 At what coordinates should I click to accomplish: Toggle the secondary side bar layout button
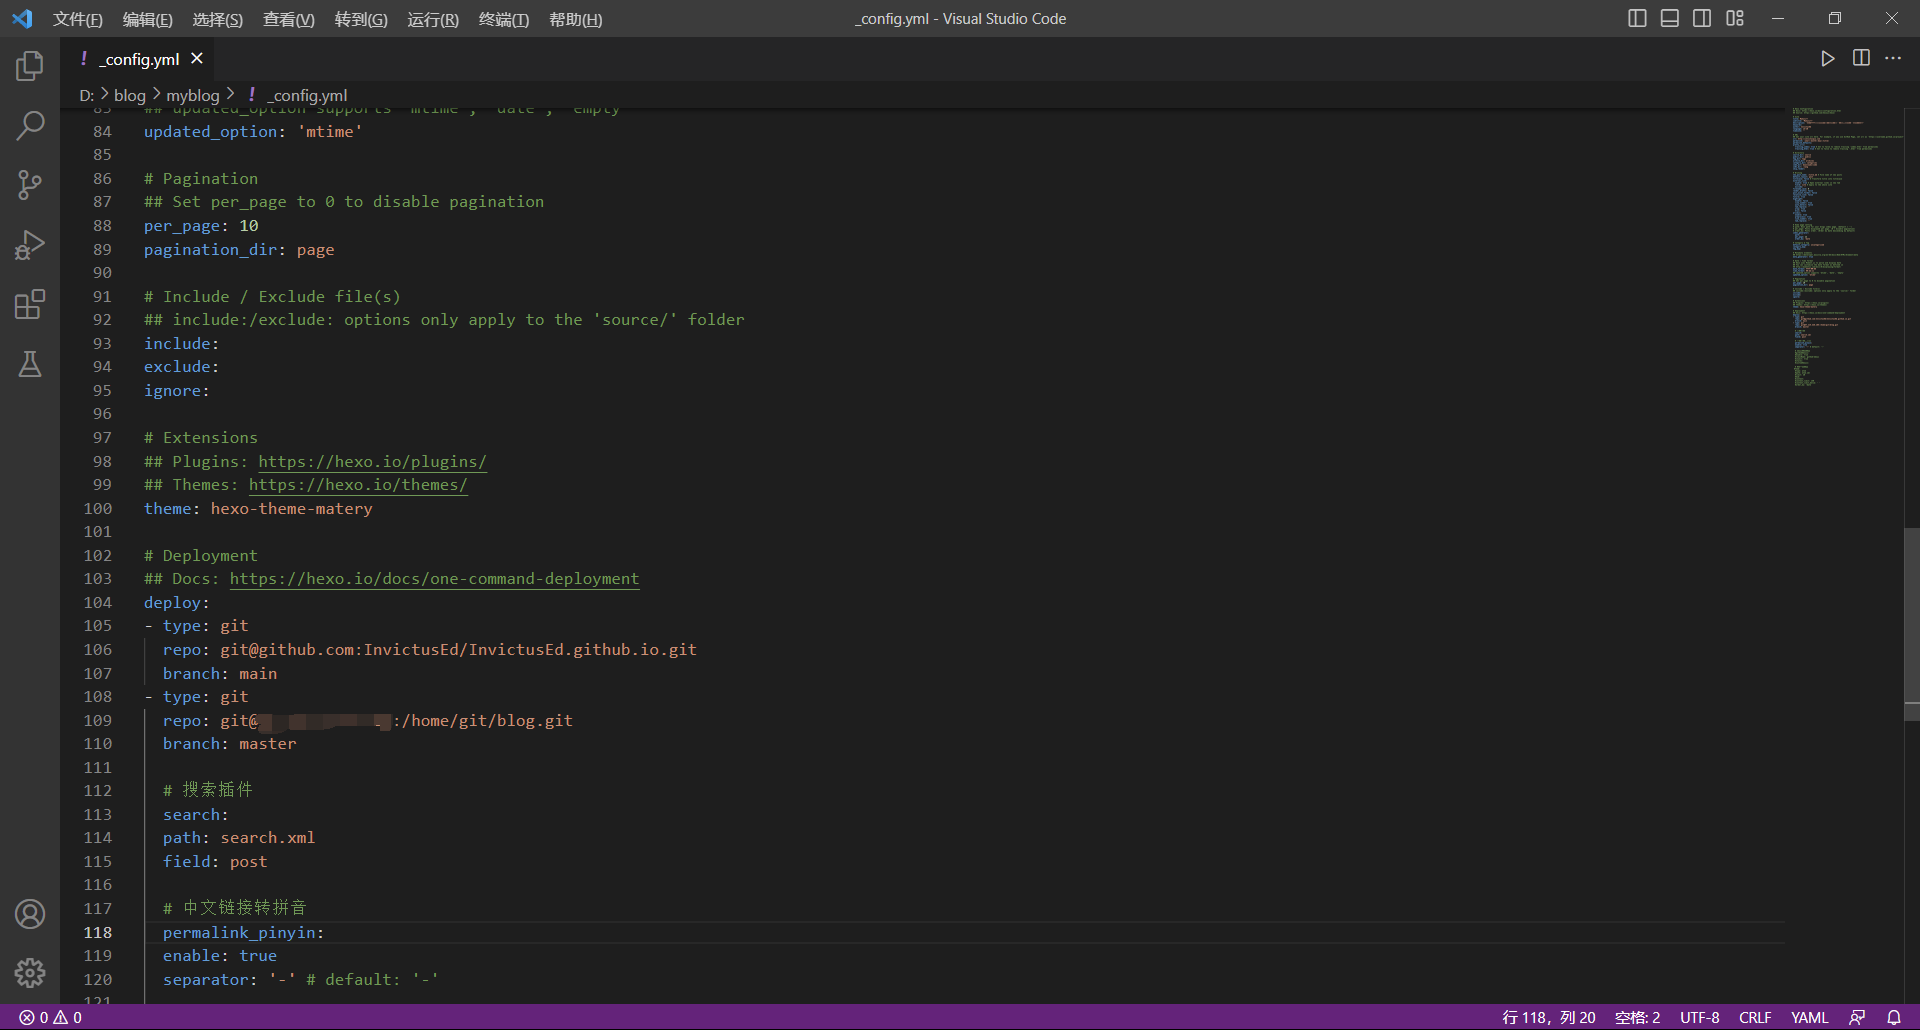pyautogui.click(x=1702, y=19)
